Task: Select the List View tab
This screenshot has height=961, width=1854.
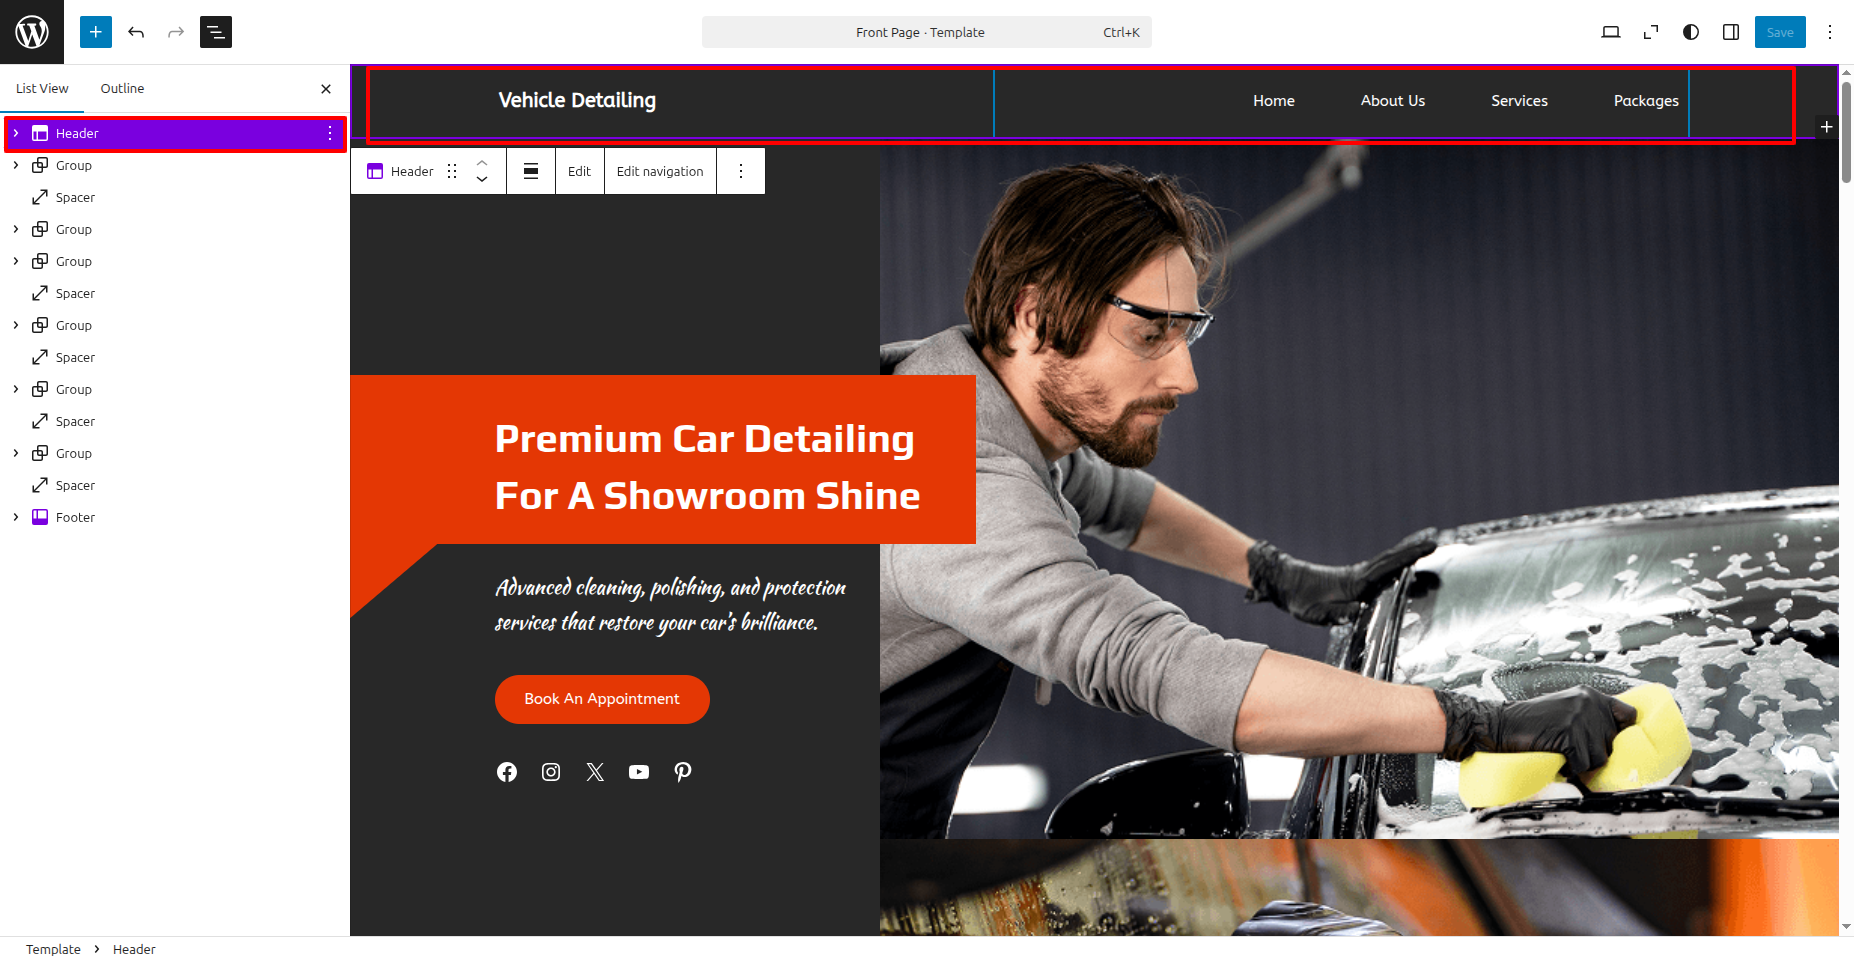Action: (42, 89)
